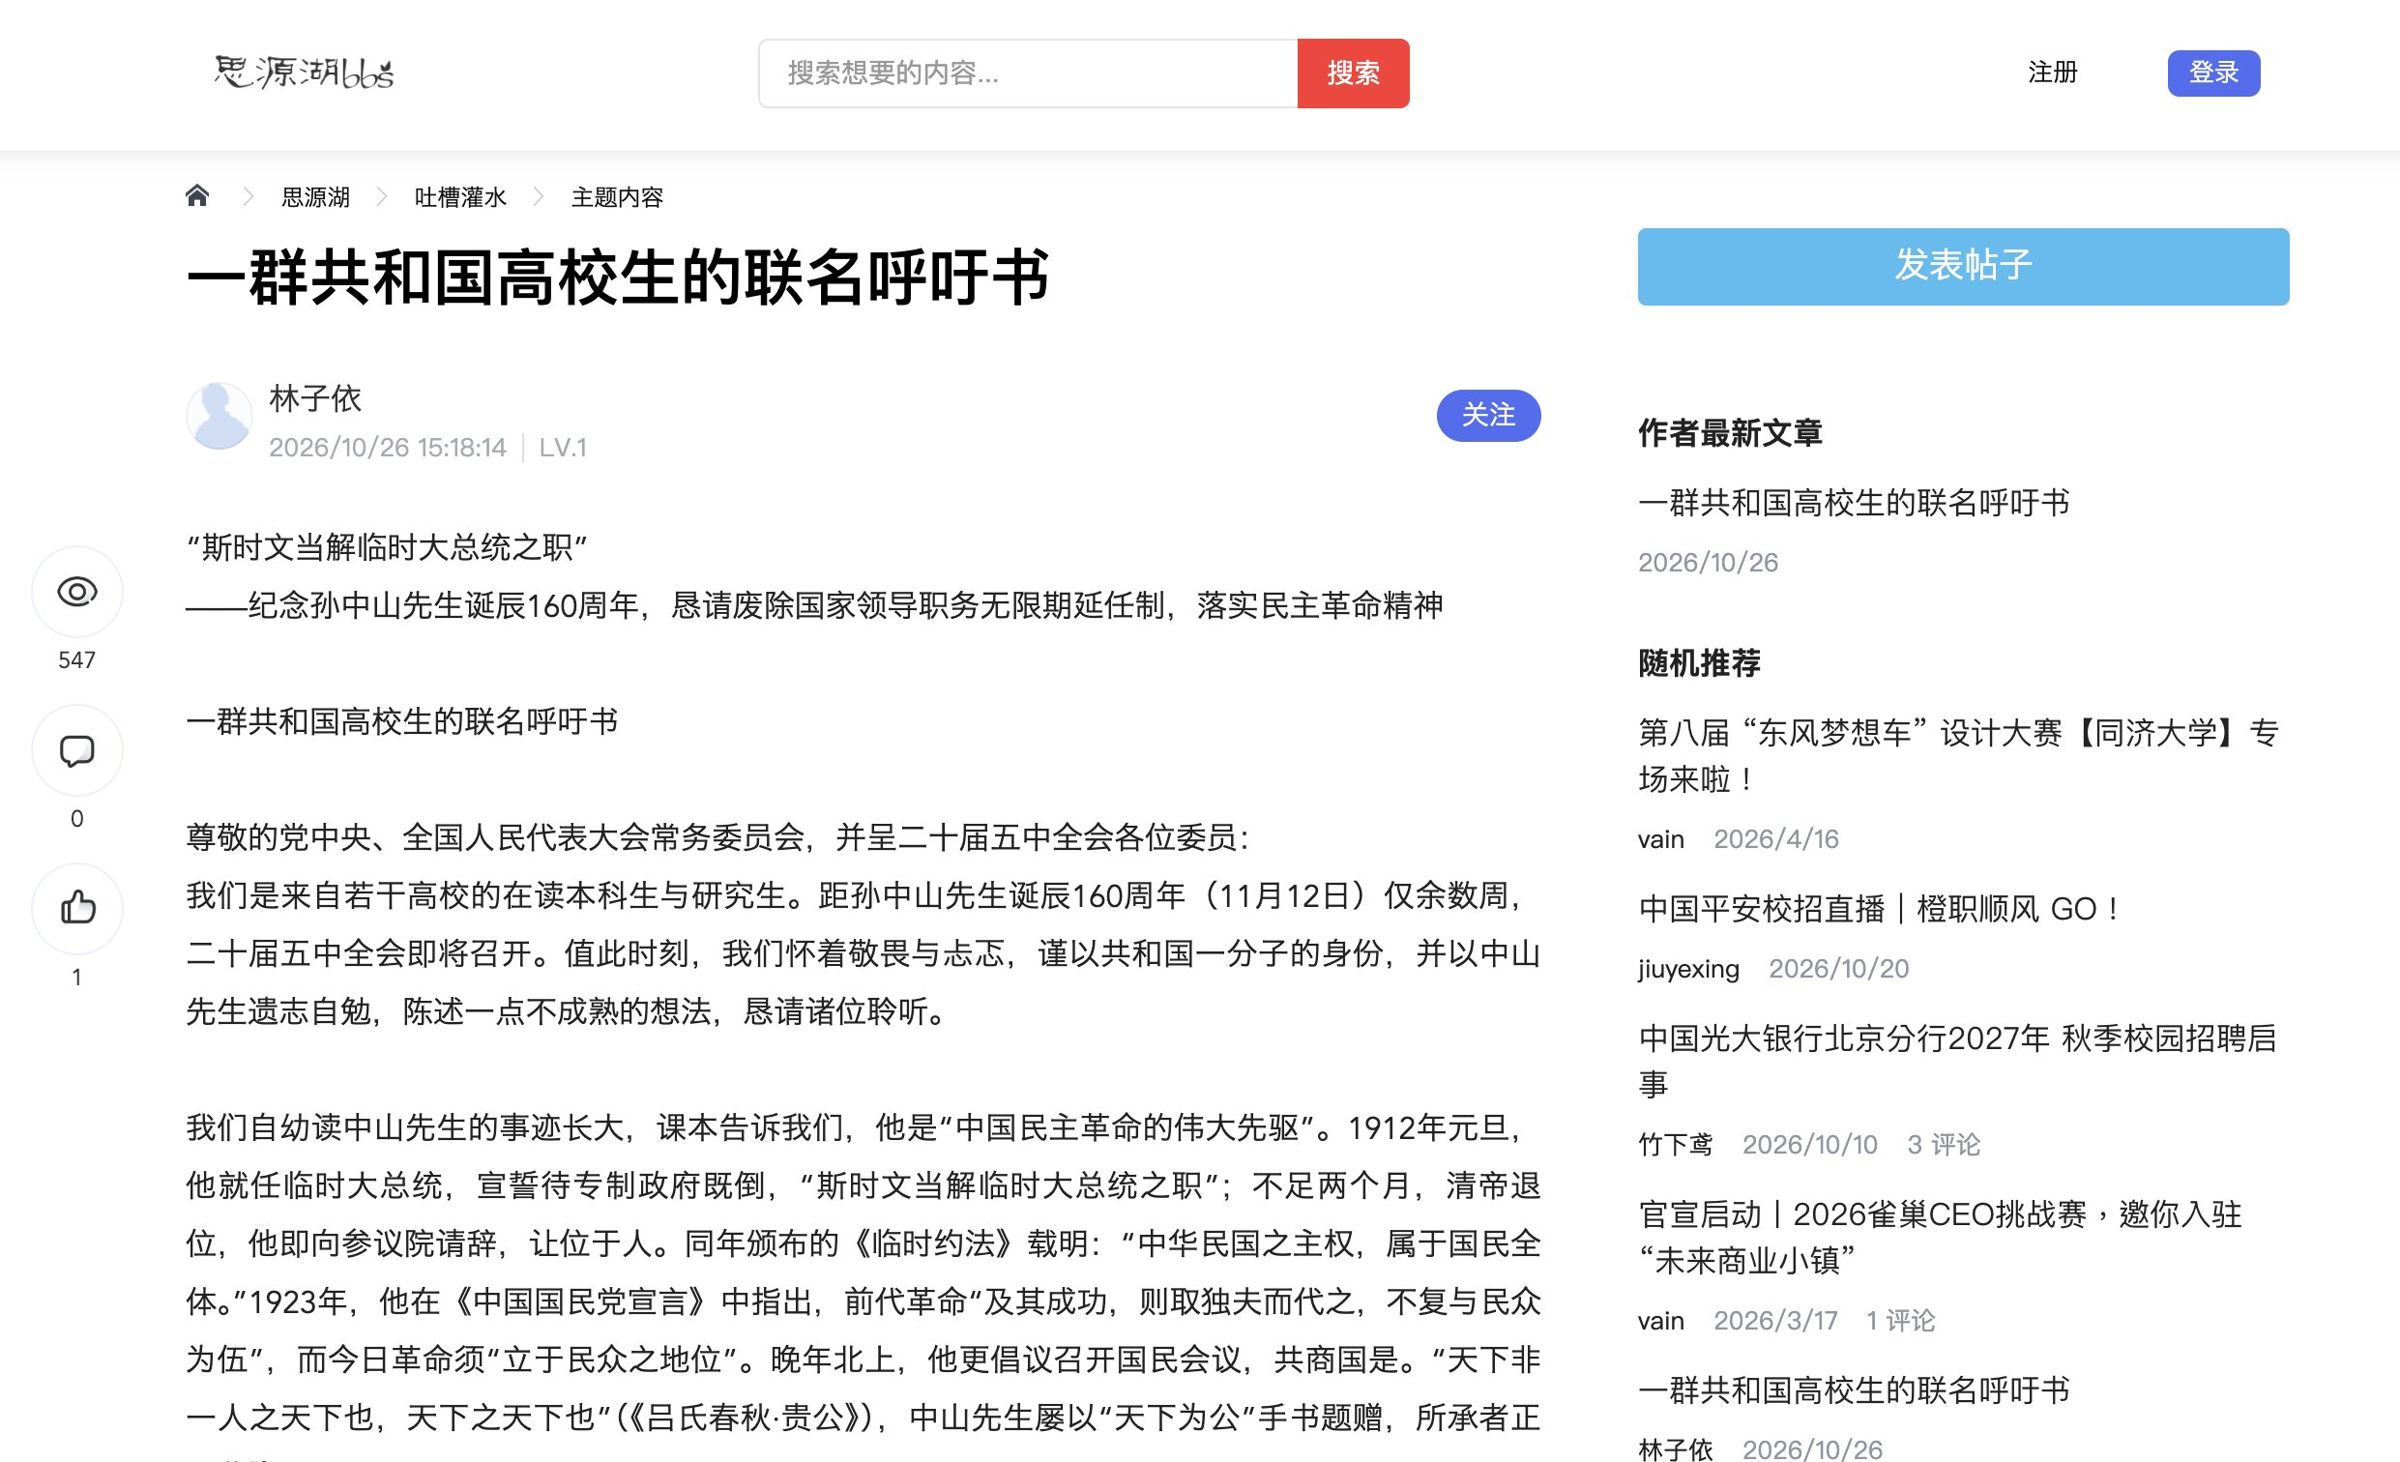
Task: Click the 随机推荐 heading
Action: pos(1699,662)
